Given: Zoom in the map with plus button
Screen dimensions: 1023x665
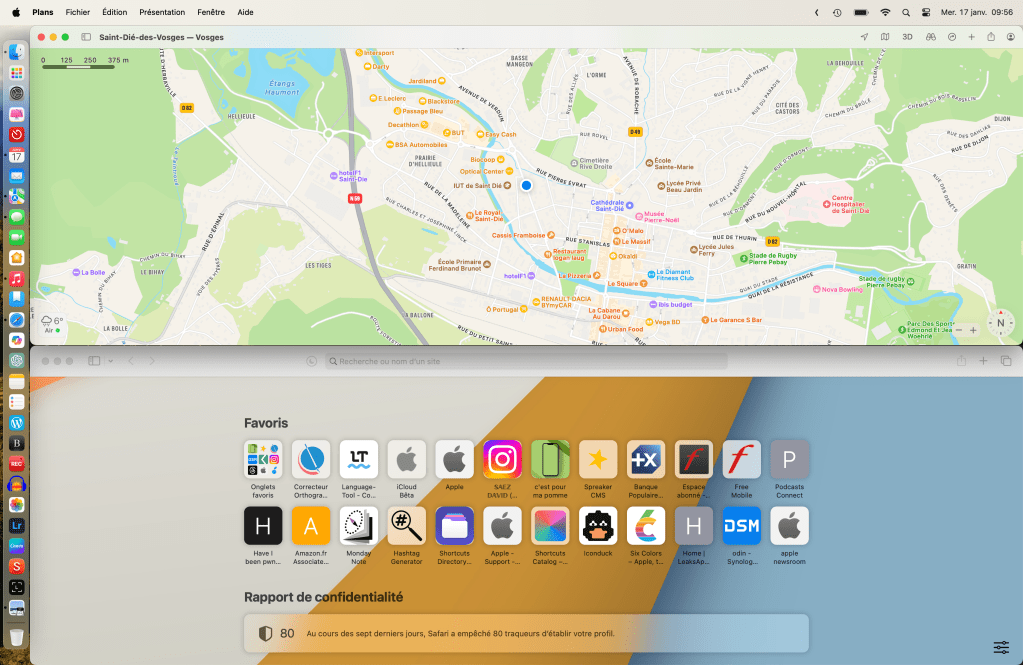Looking at the screenshot, I should [974, 329].
